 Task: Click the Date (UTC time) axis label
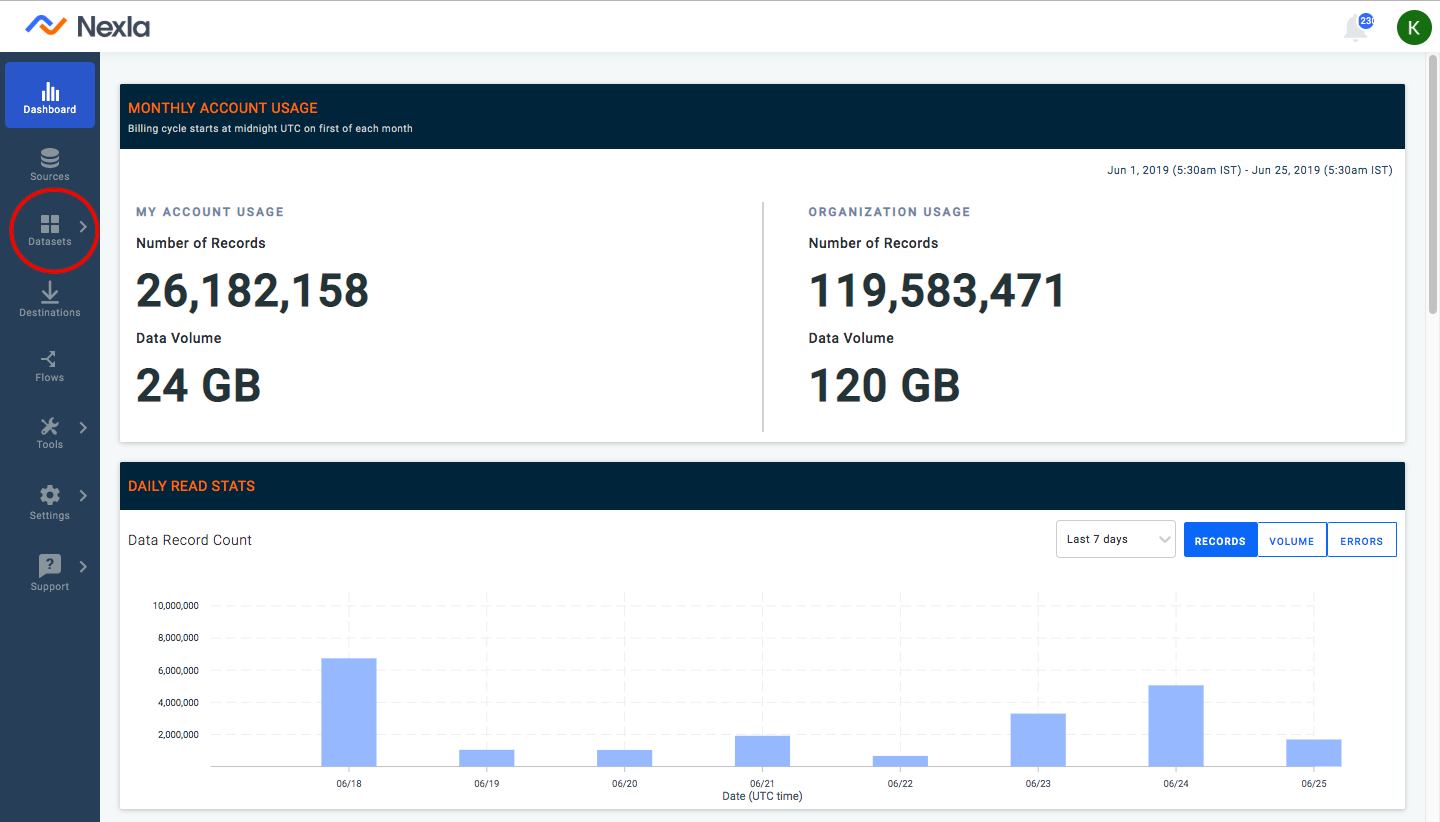click(x=762, y=796)
